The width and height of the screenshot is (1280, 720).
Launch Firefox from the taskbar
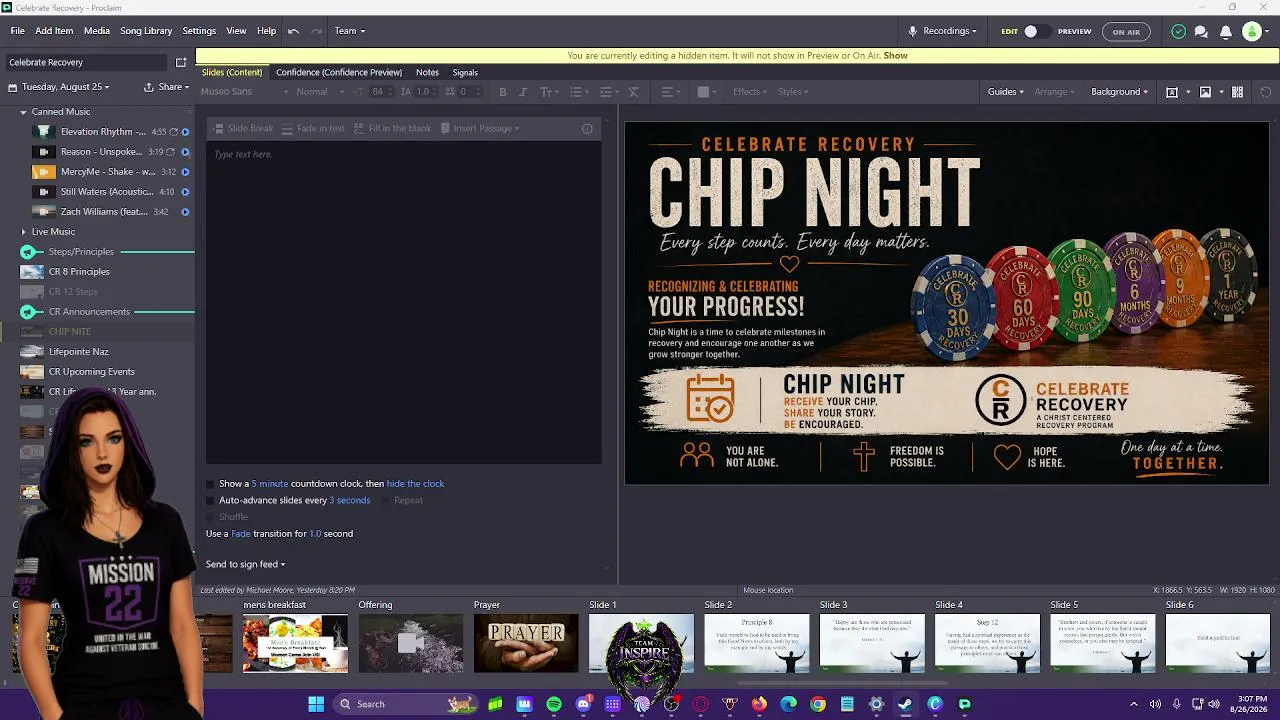pyautogui.click(x=759, y=704)
